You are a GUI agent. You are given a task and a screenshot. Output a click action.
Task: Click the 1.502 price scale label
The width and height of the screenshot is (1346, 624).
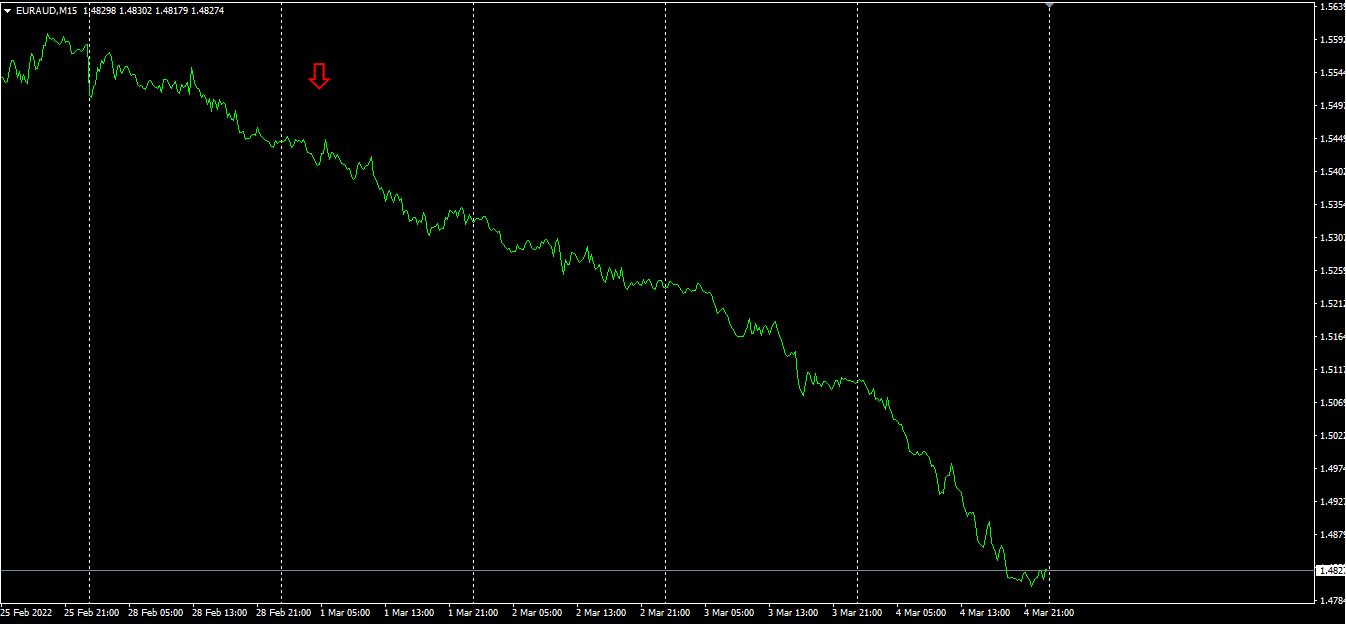[x=1332, y=436]
